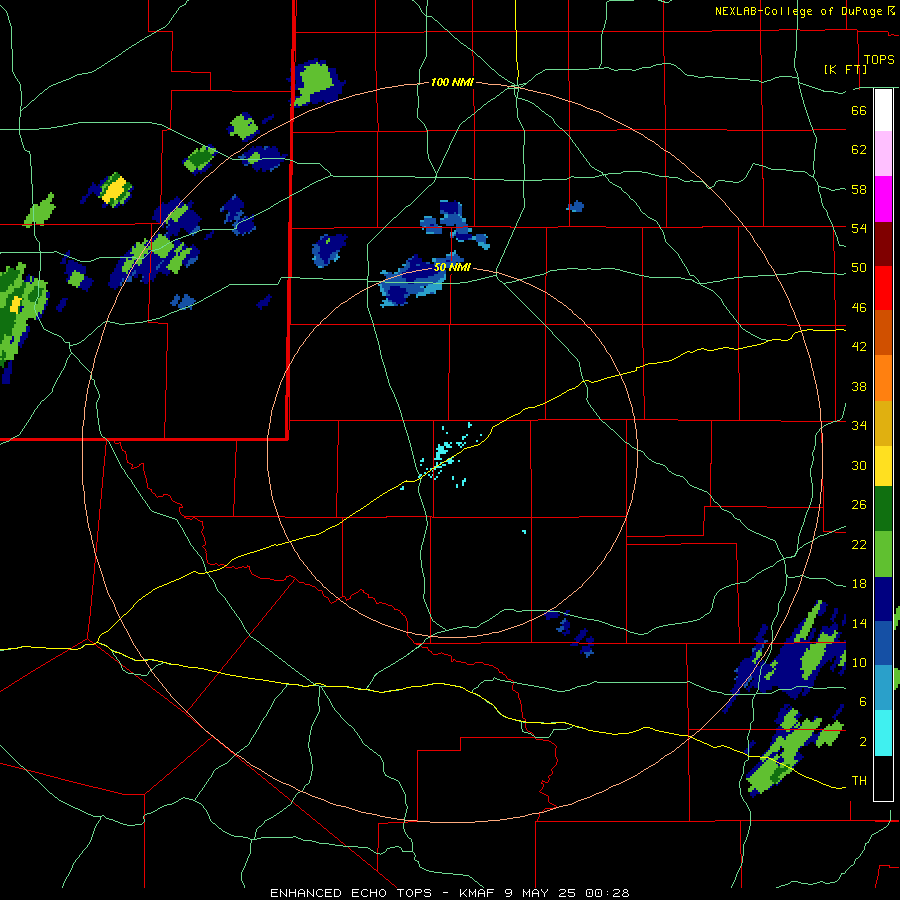
Task: Click the black TH swatch at the bottom of the scale
Action: pyautogui.click(x=883, y=778)
